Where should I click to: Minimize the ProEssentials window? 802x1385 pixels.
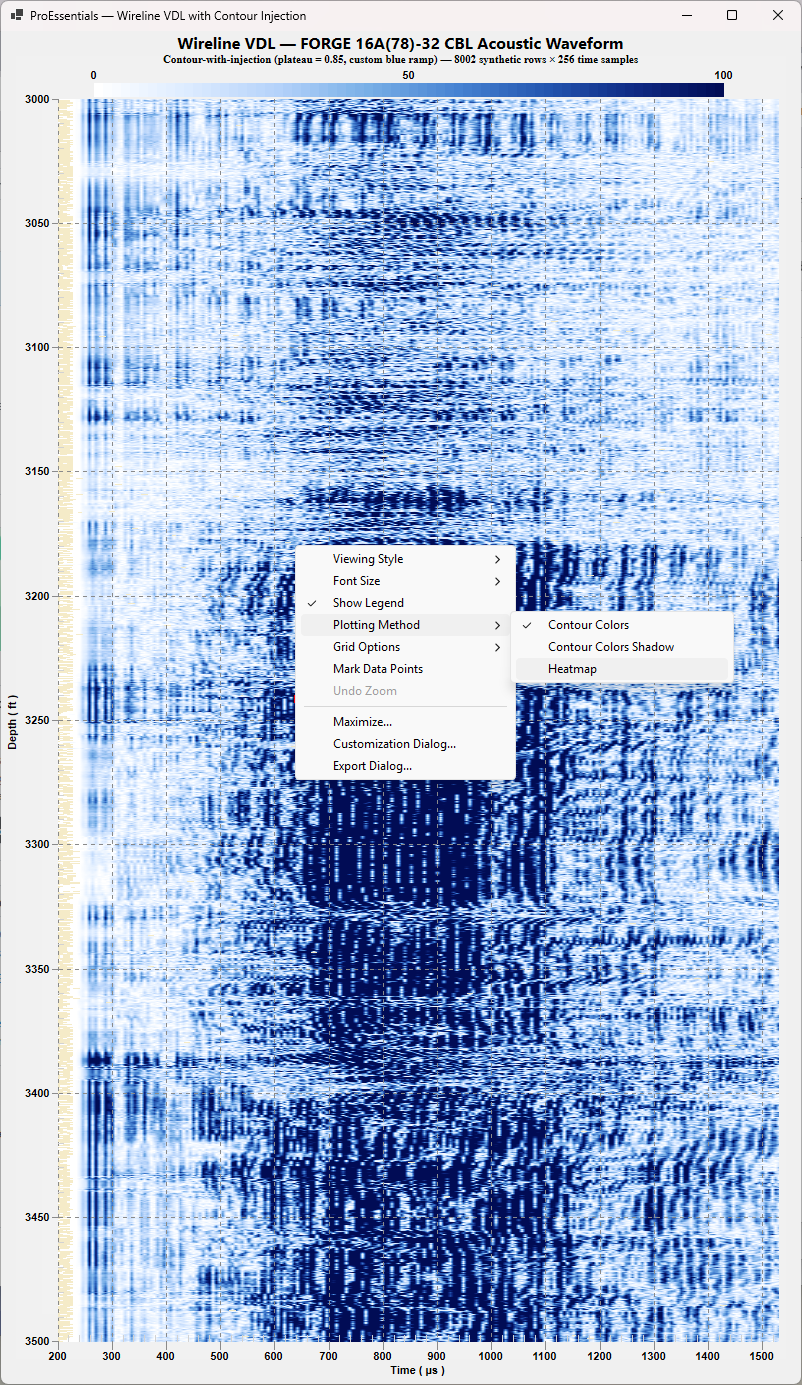coord(686,15)
